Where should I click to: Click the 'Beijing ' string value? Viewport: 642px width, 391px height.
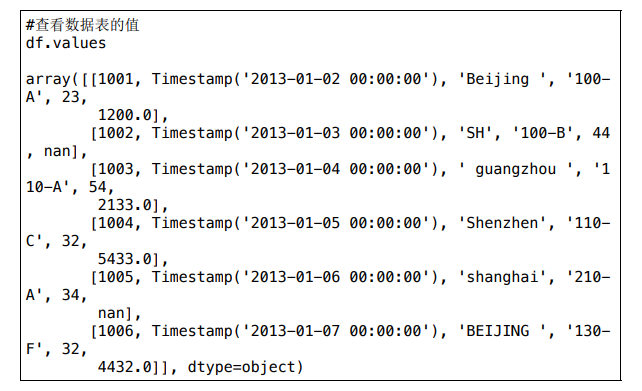click(x=502, y=79)
